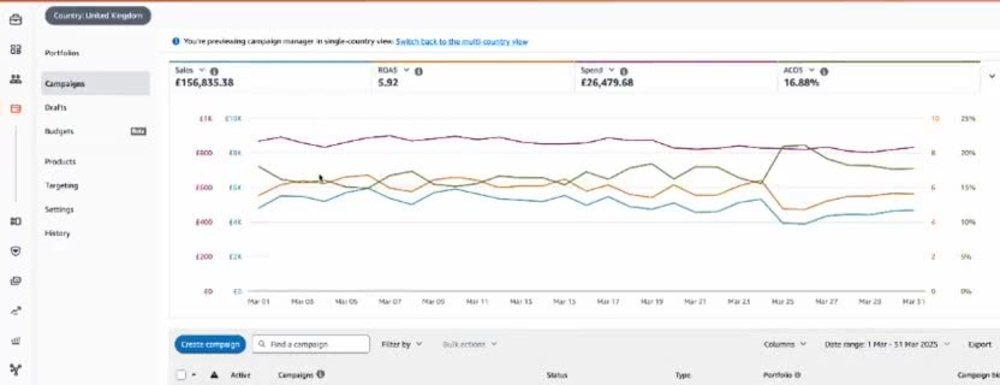Open the Spend metric dropdown
This screenshot has width=1000, height=385.
(x=611, y=70)
